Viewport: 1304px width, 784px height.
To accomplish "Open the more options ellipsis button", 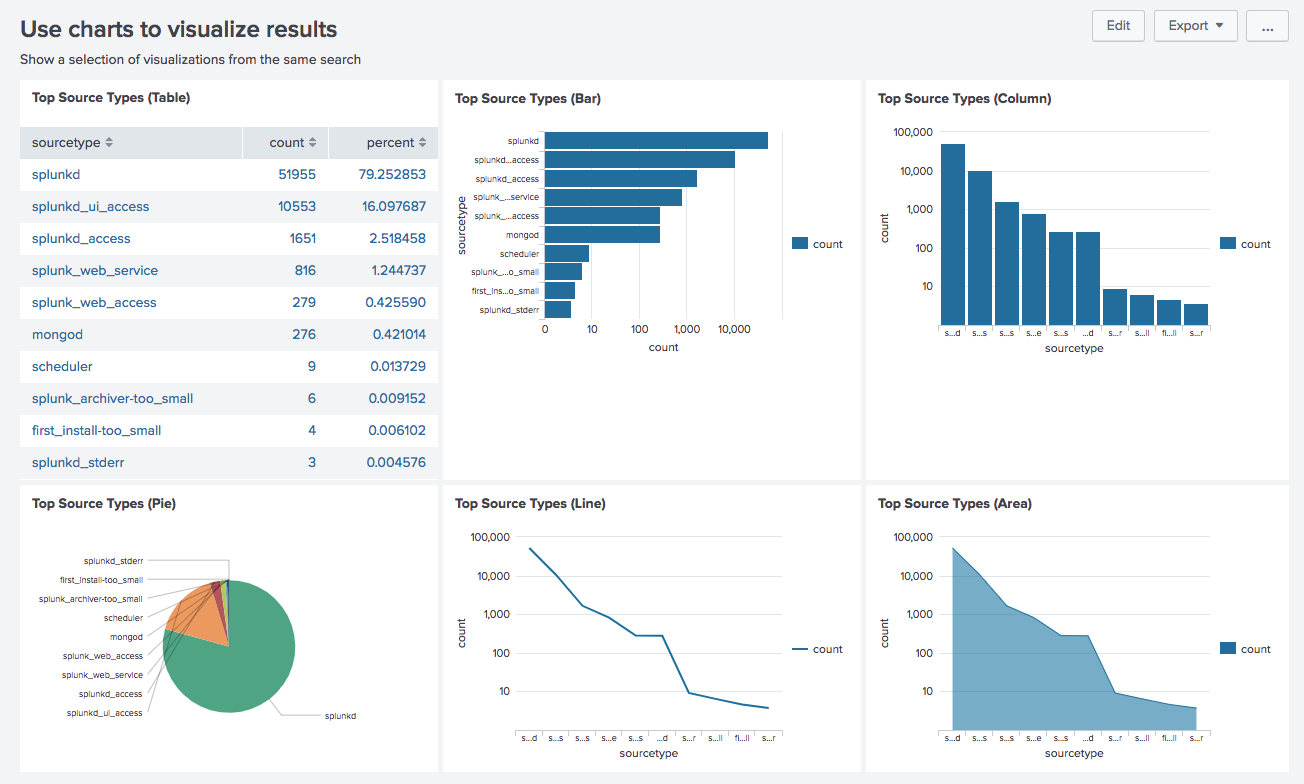I will (1267, 26).
